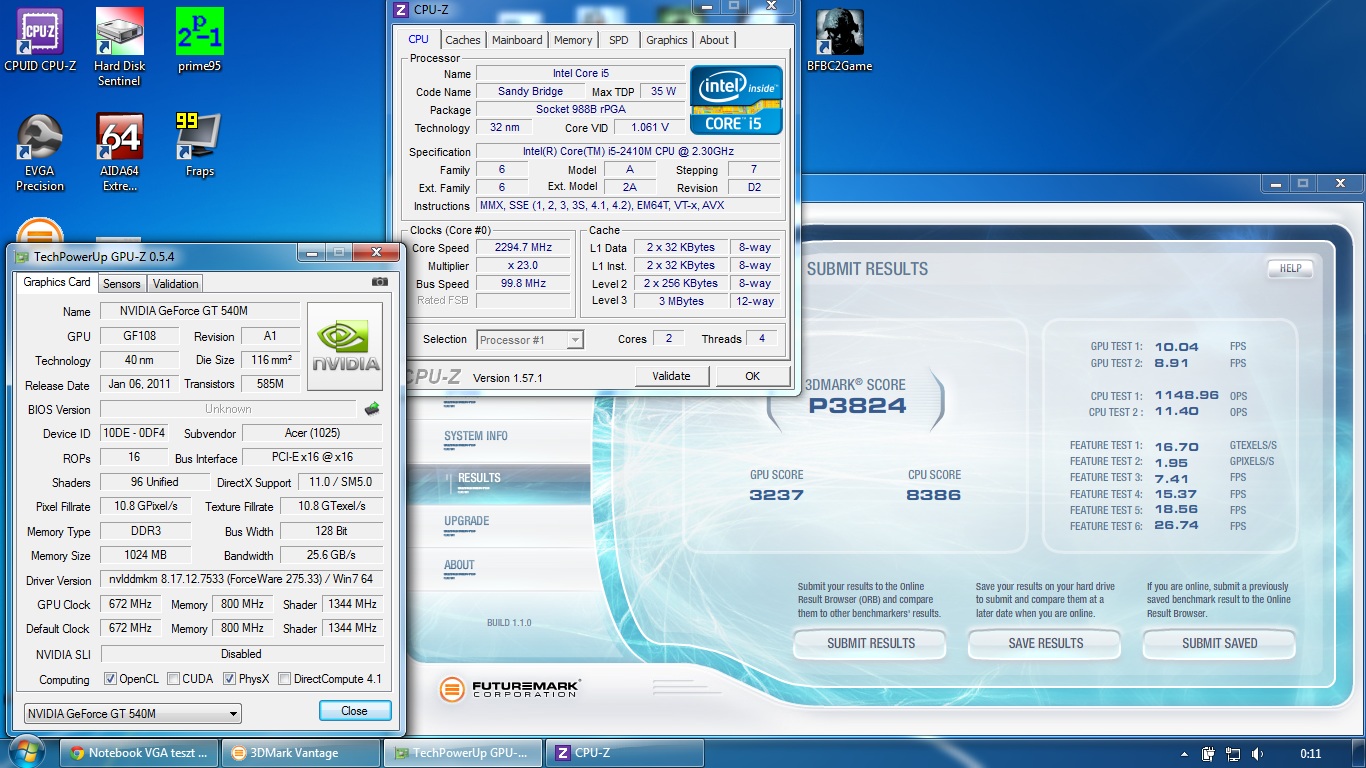Open Processor #1 selection dropdown
Image resolution: width=1366 pixels, height=768 pixels.
click(x=530, y=340)
